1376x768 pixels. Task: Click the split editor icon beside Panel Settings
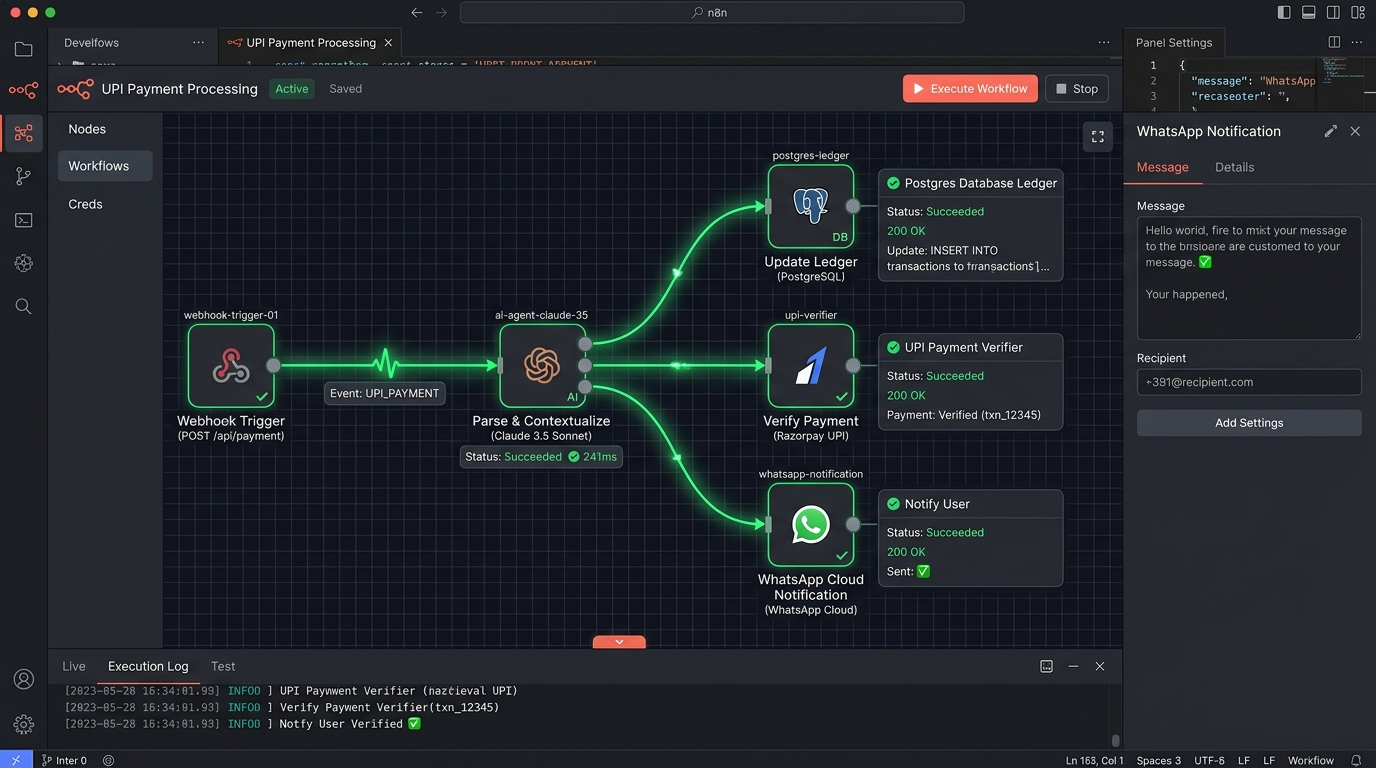click(x=1334, y=42)
